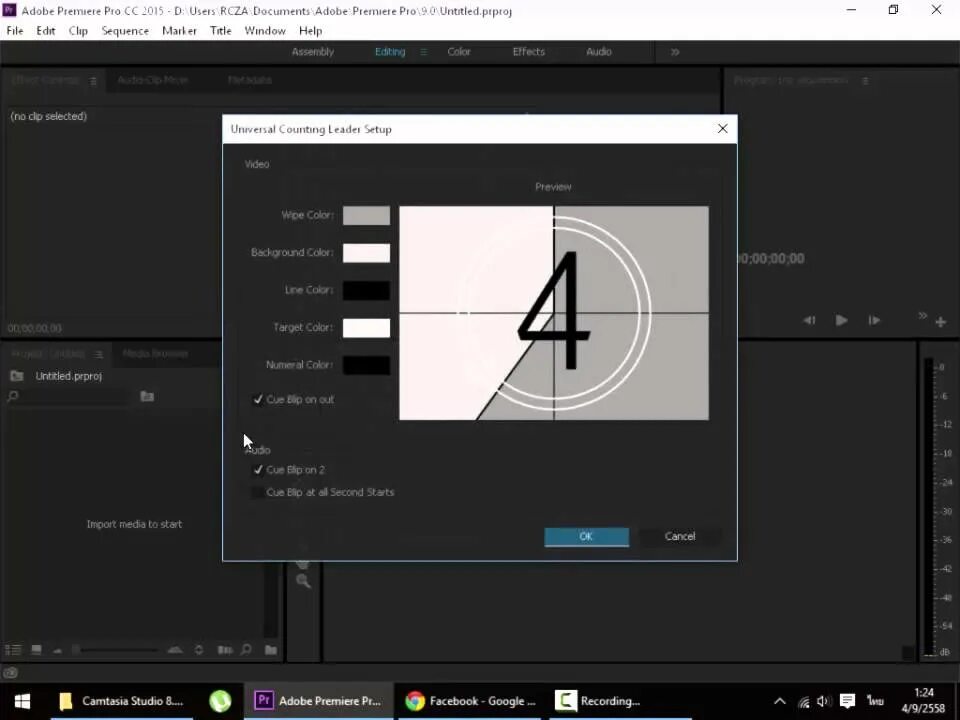Open the Effect Controls panel menu
The width and height of the screenshot is (960, 720).
[93, 81]
